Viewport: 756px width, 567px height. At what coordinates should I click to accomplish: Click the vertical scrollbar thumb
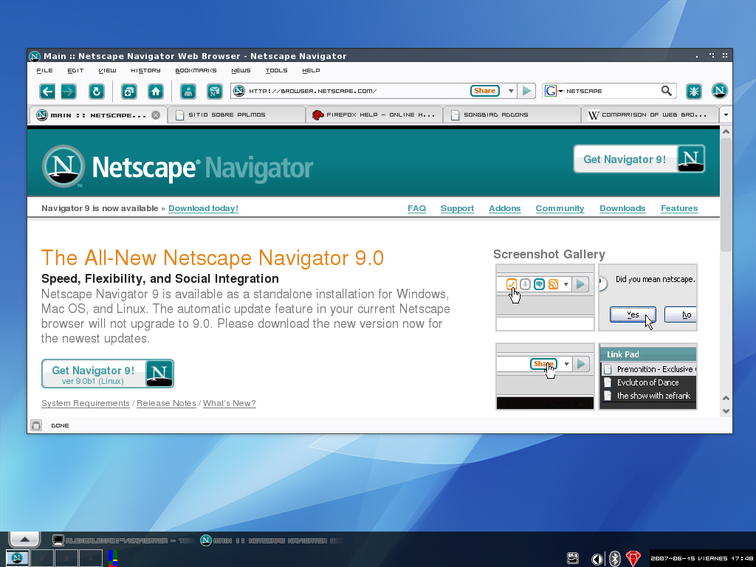[726, 194]
